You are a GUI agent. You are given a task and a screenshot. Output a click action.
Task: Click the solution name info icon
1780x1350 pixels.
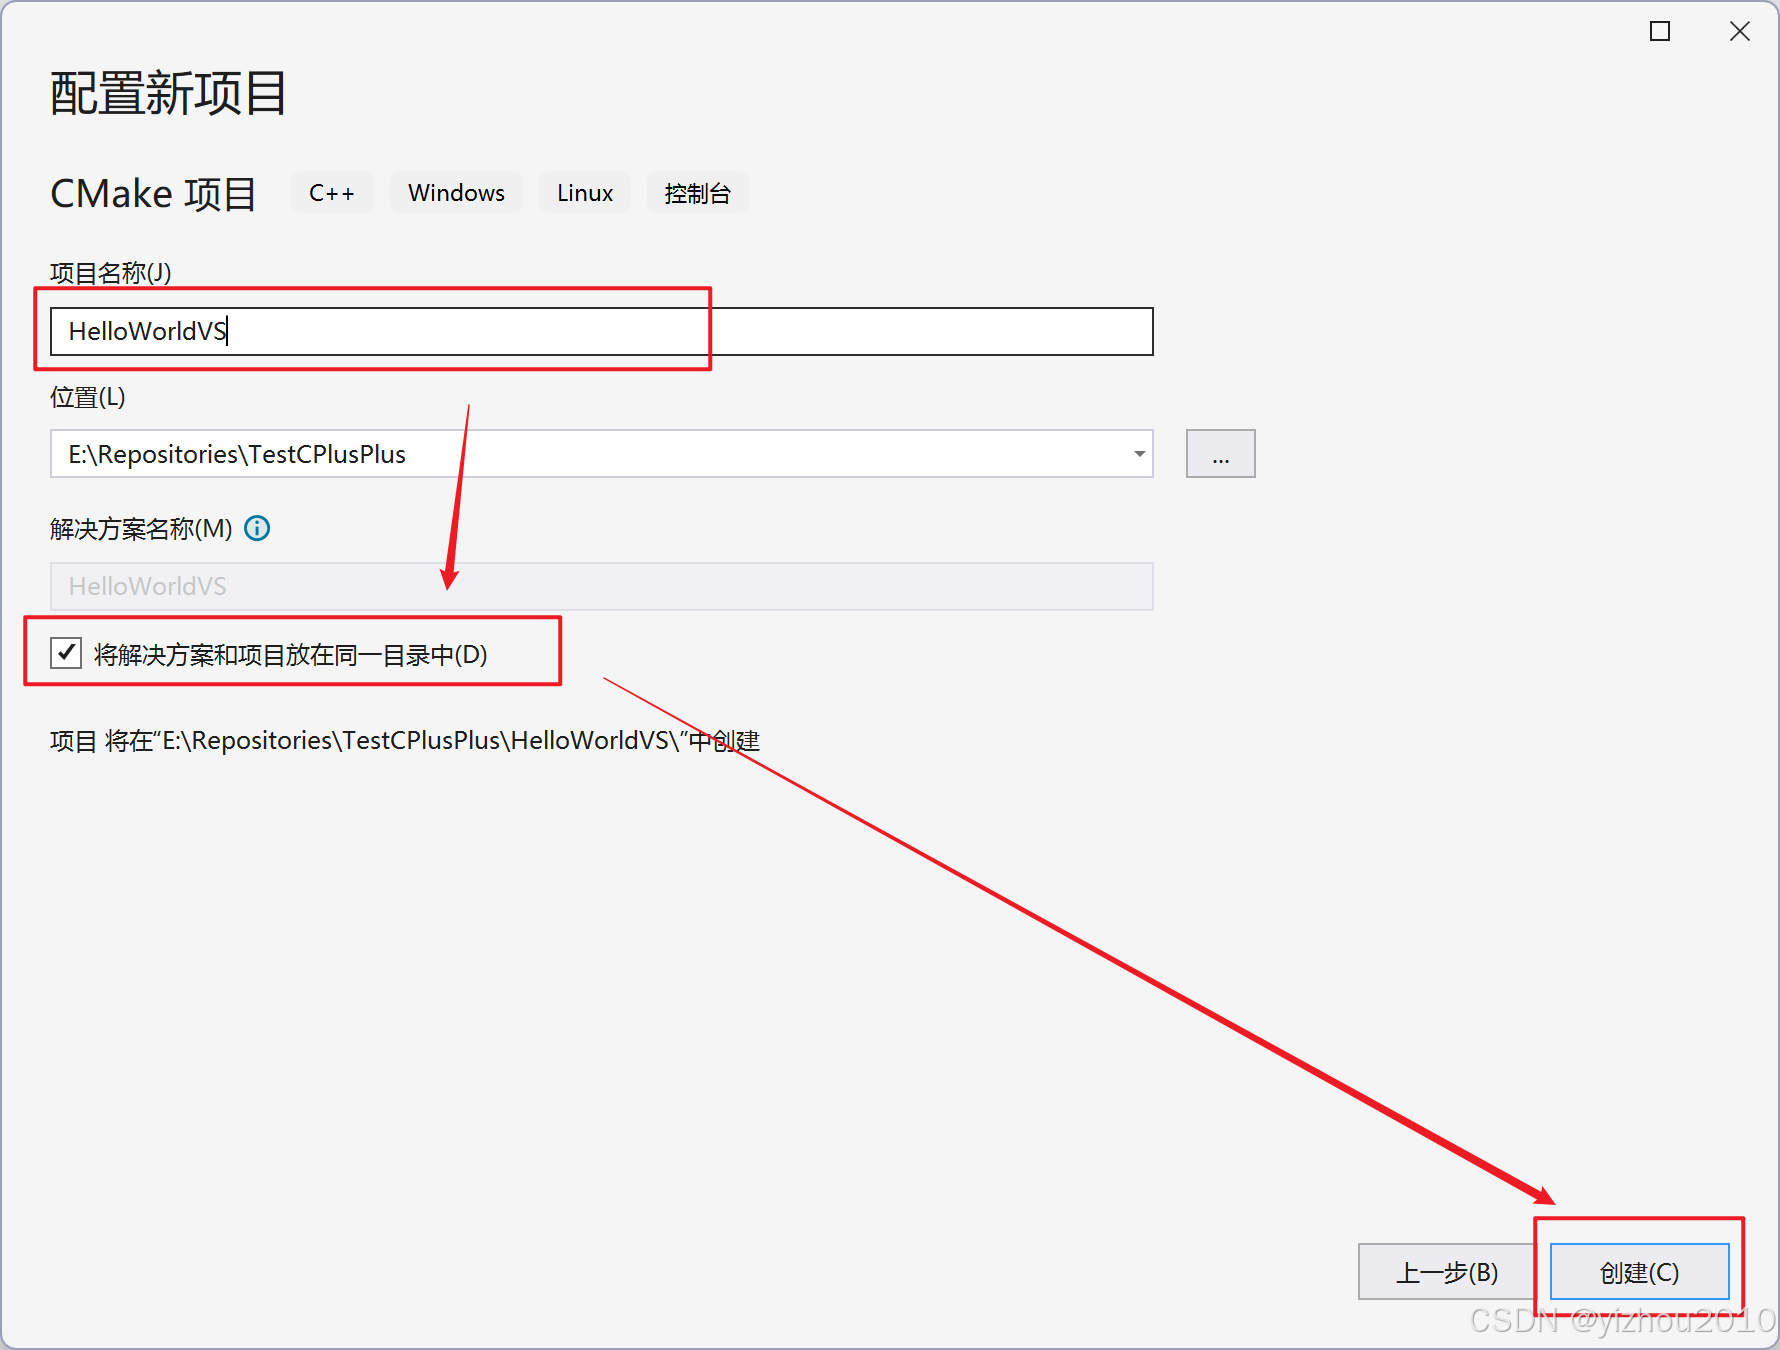257,528
